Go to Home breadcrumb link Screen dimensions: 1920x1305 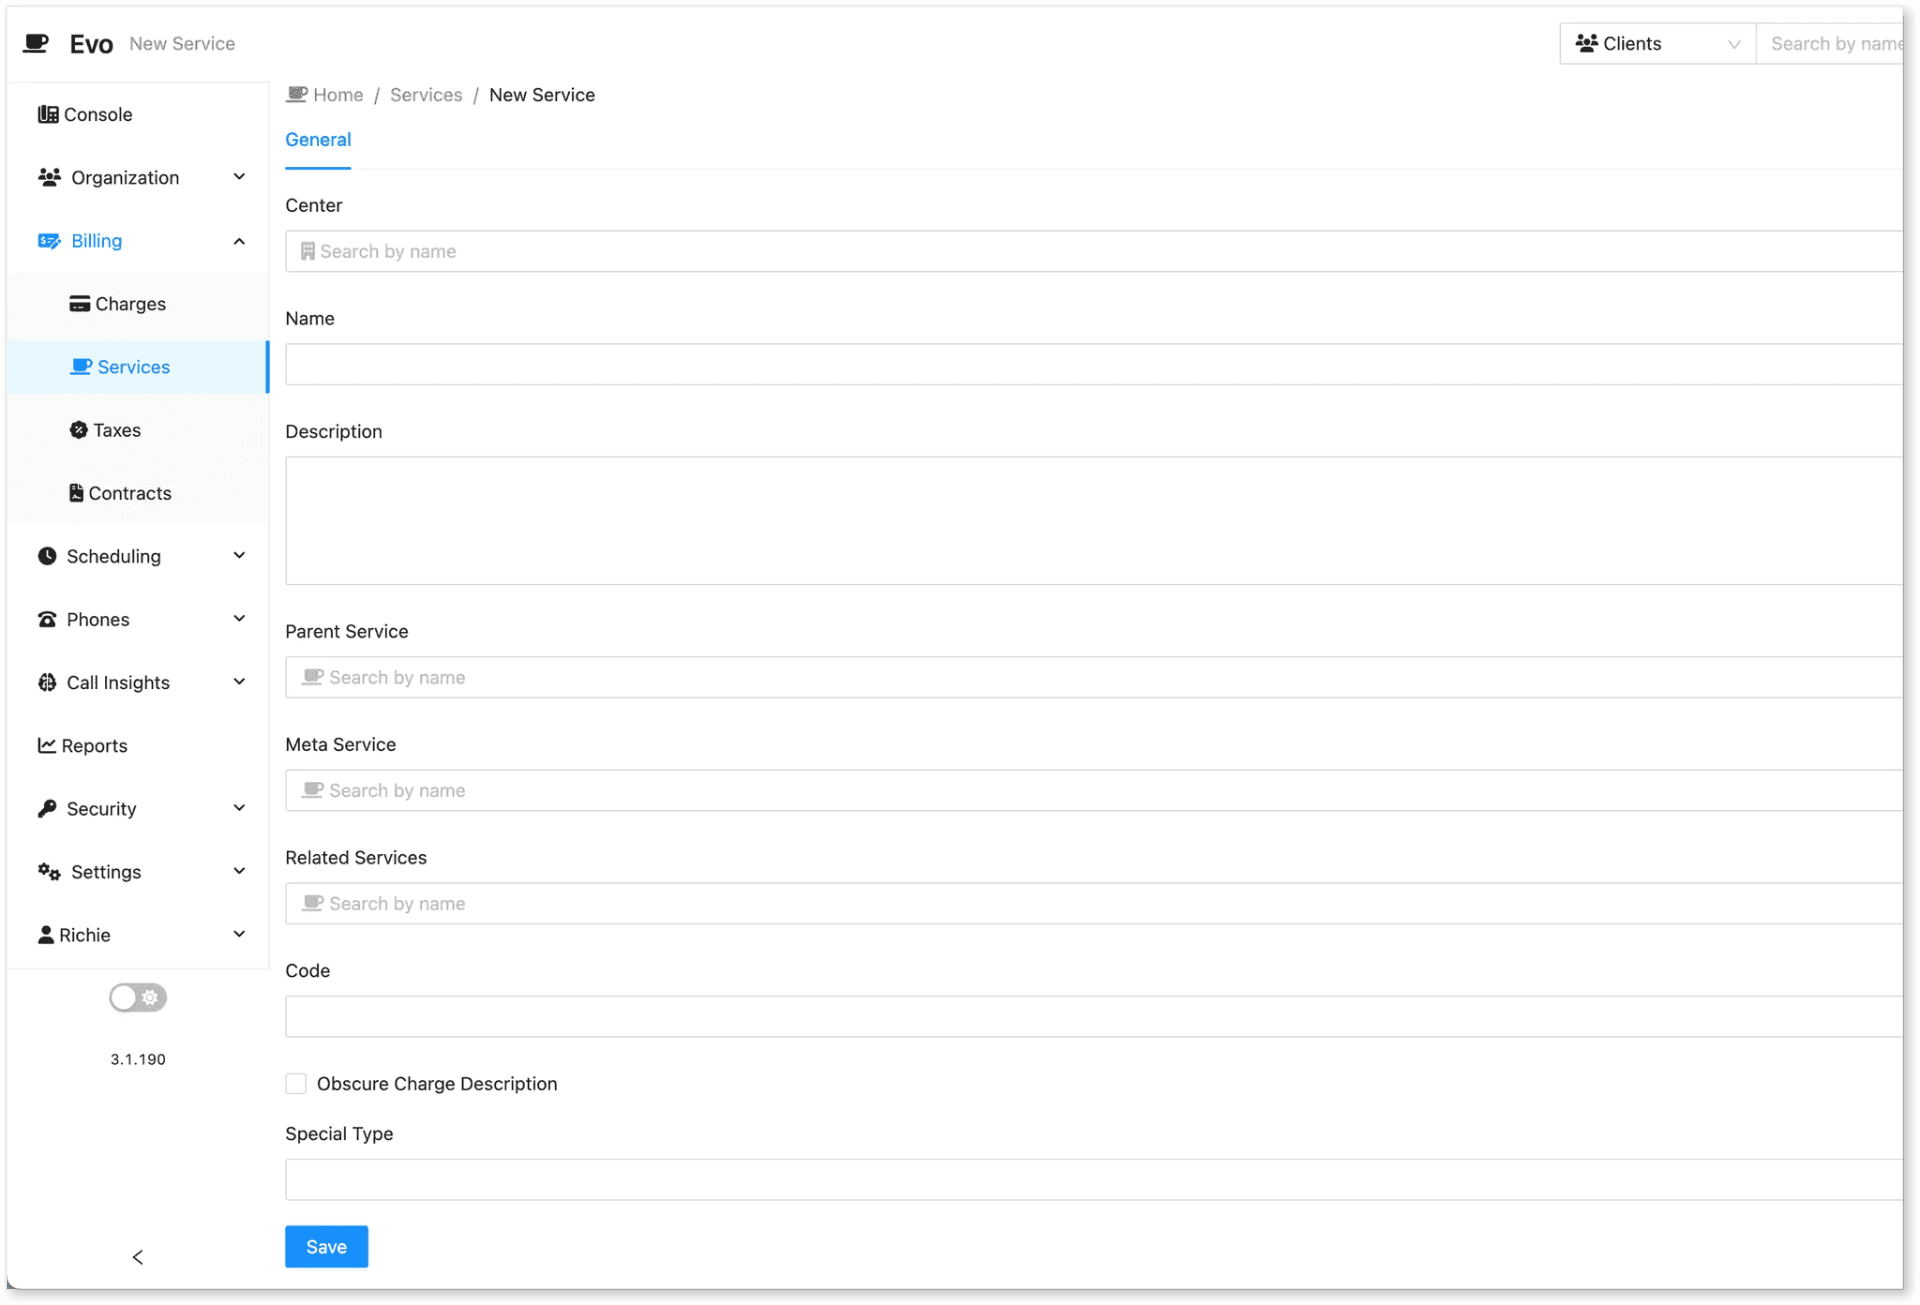pyautogui.click(x=338, y=95)
